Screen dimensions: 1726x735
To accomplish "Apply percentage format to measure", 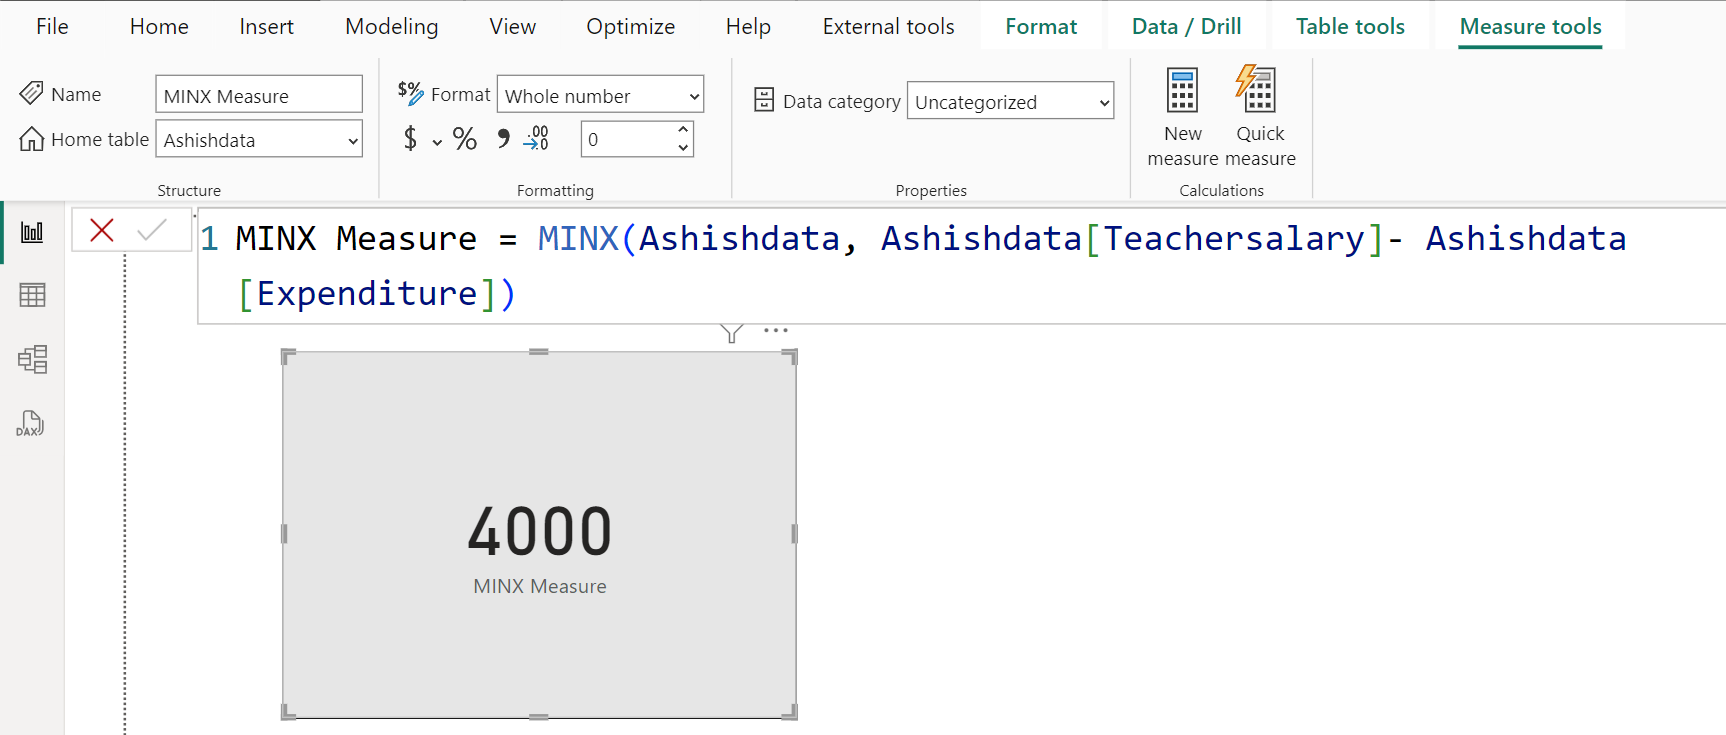I will (x=464, y=139).
